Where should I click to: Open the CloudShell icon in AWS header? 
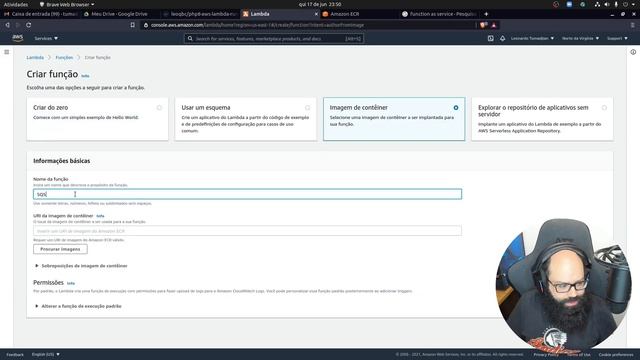[x=491, y=38]
